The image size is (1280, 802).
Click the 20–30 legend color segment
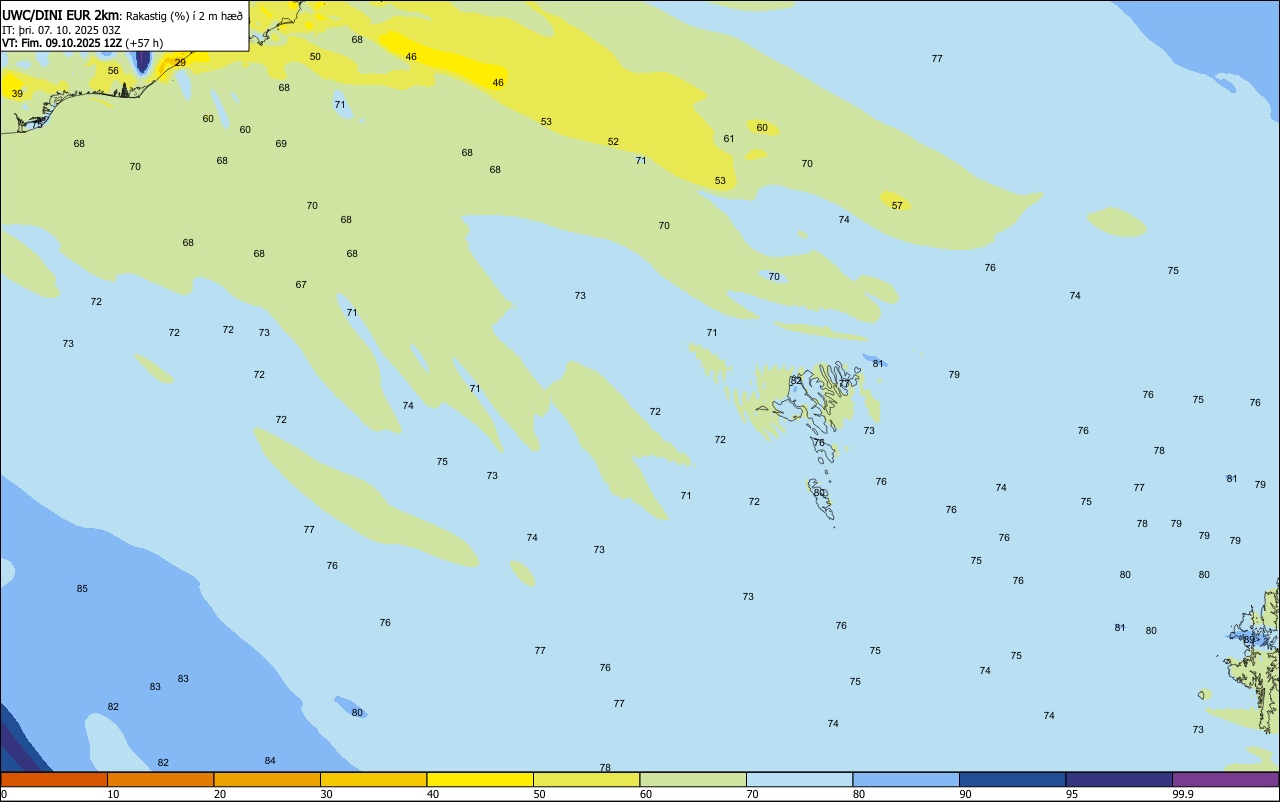[267, 779]
